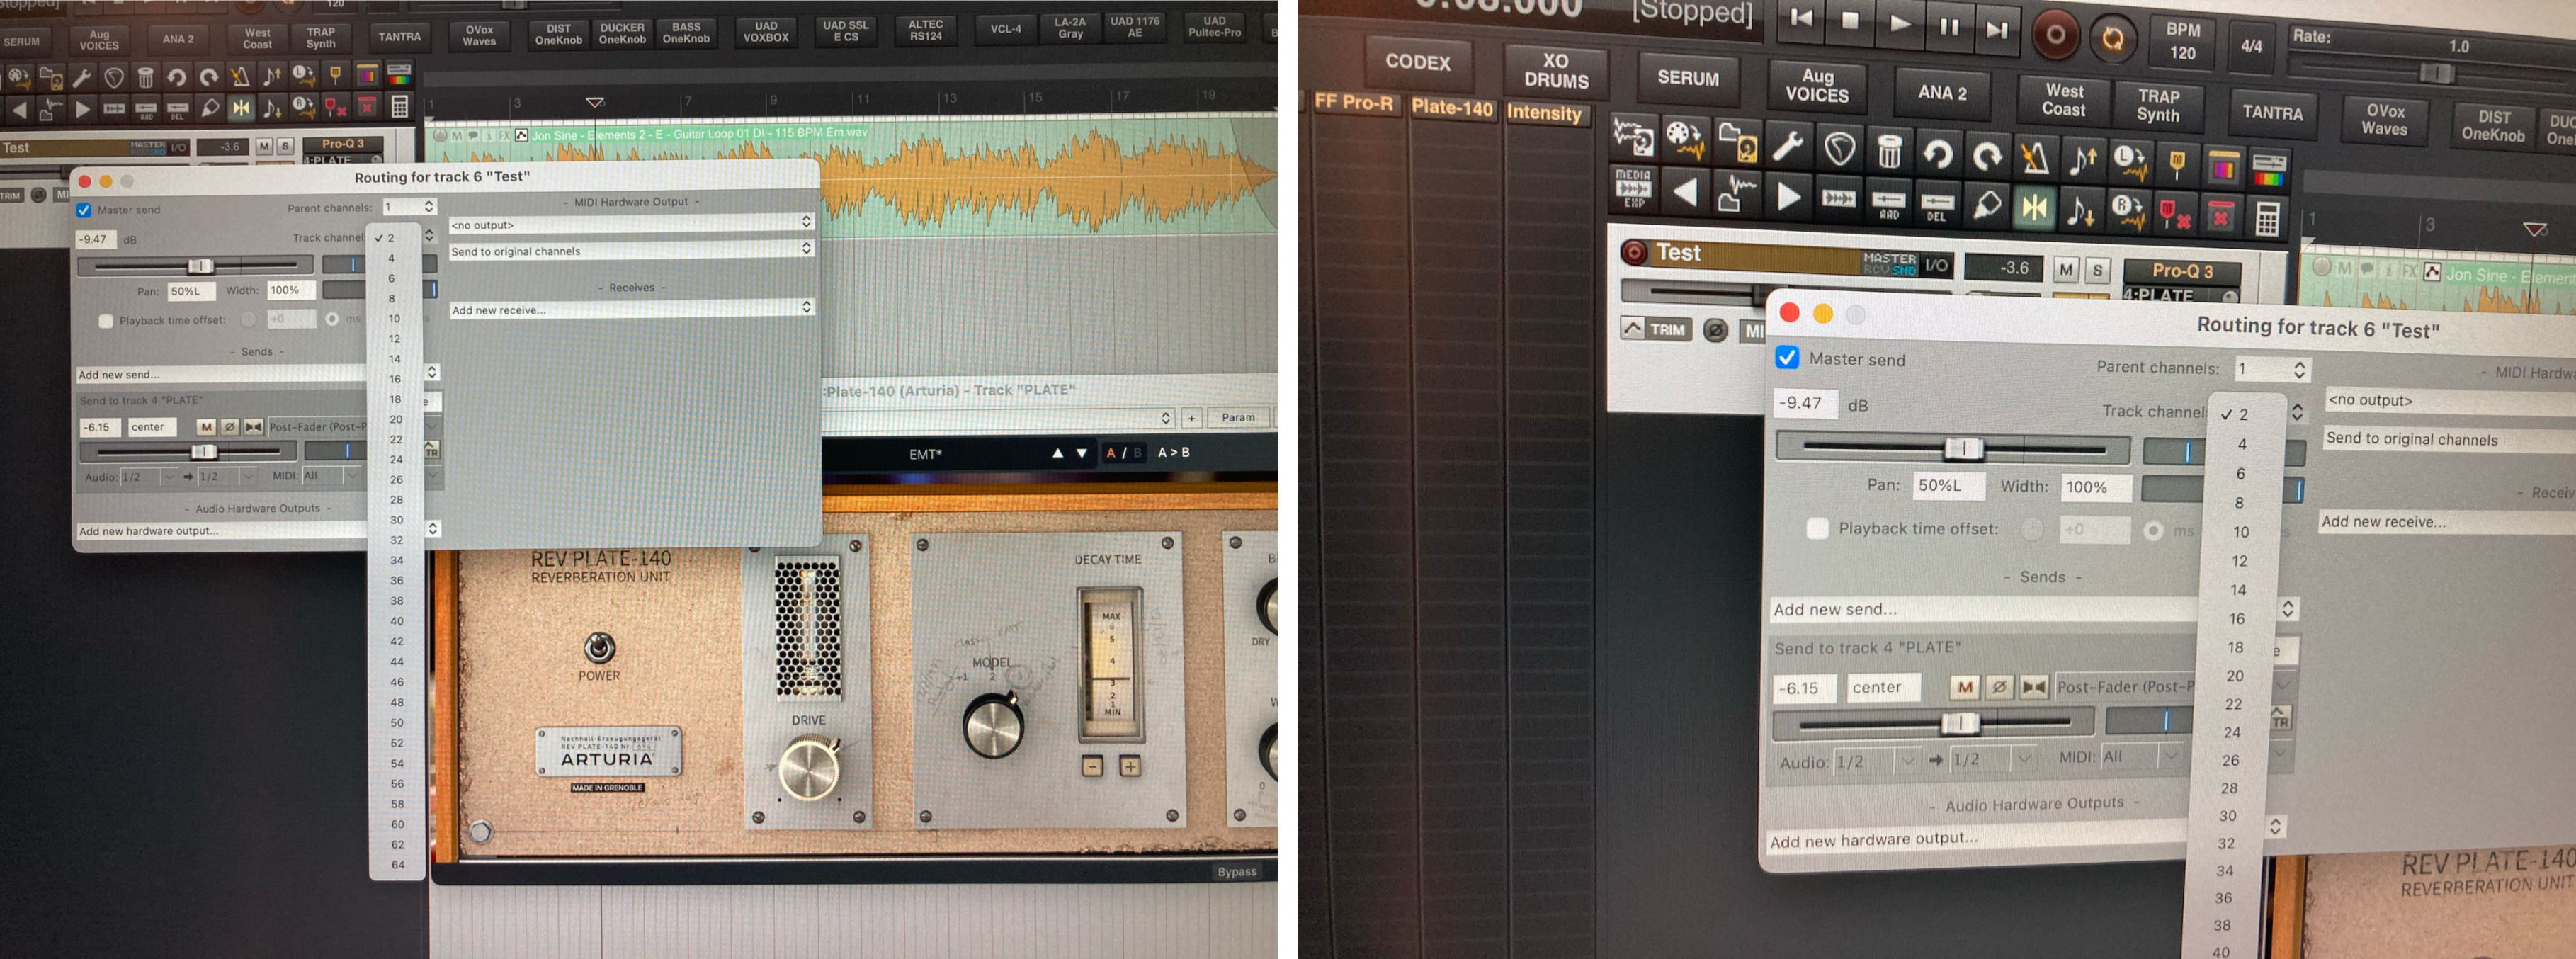2576x959 pixels.
Task: Click the XO DRUMS toolbar button
Action: point(1555,70)
